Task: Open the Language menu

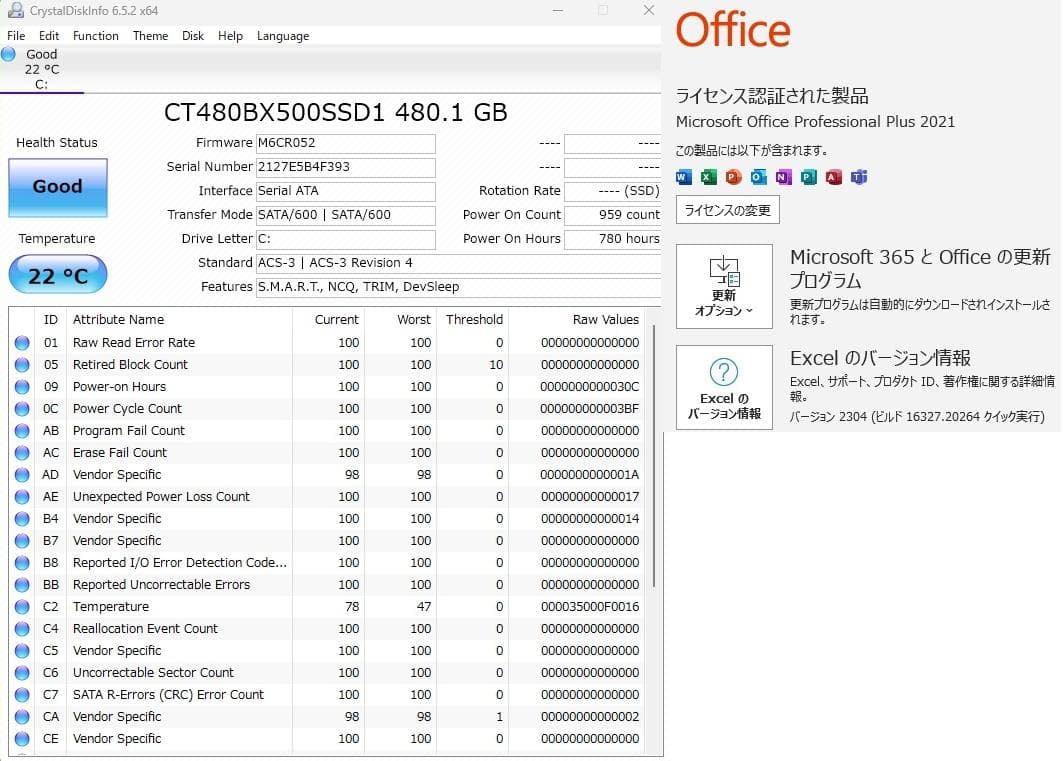Action: tap(283, 35)
